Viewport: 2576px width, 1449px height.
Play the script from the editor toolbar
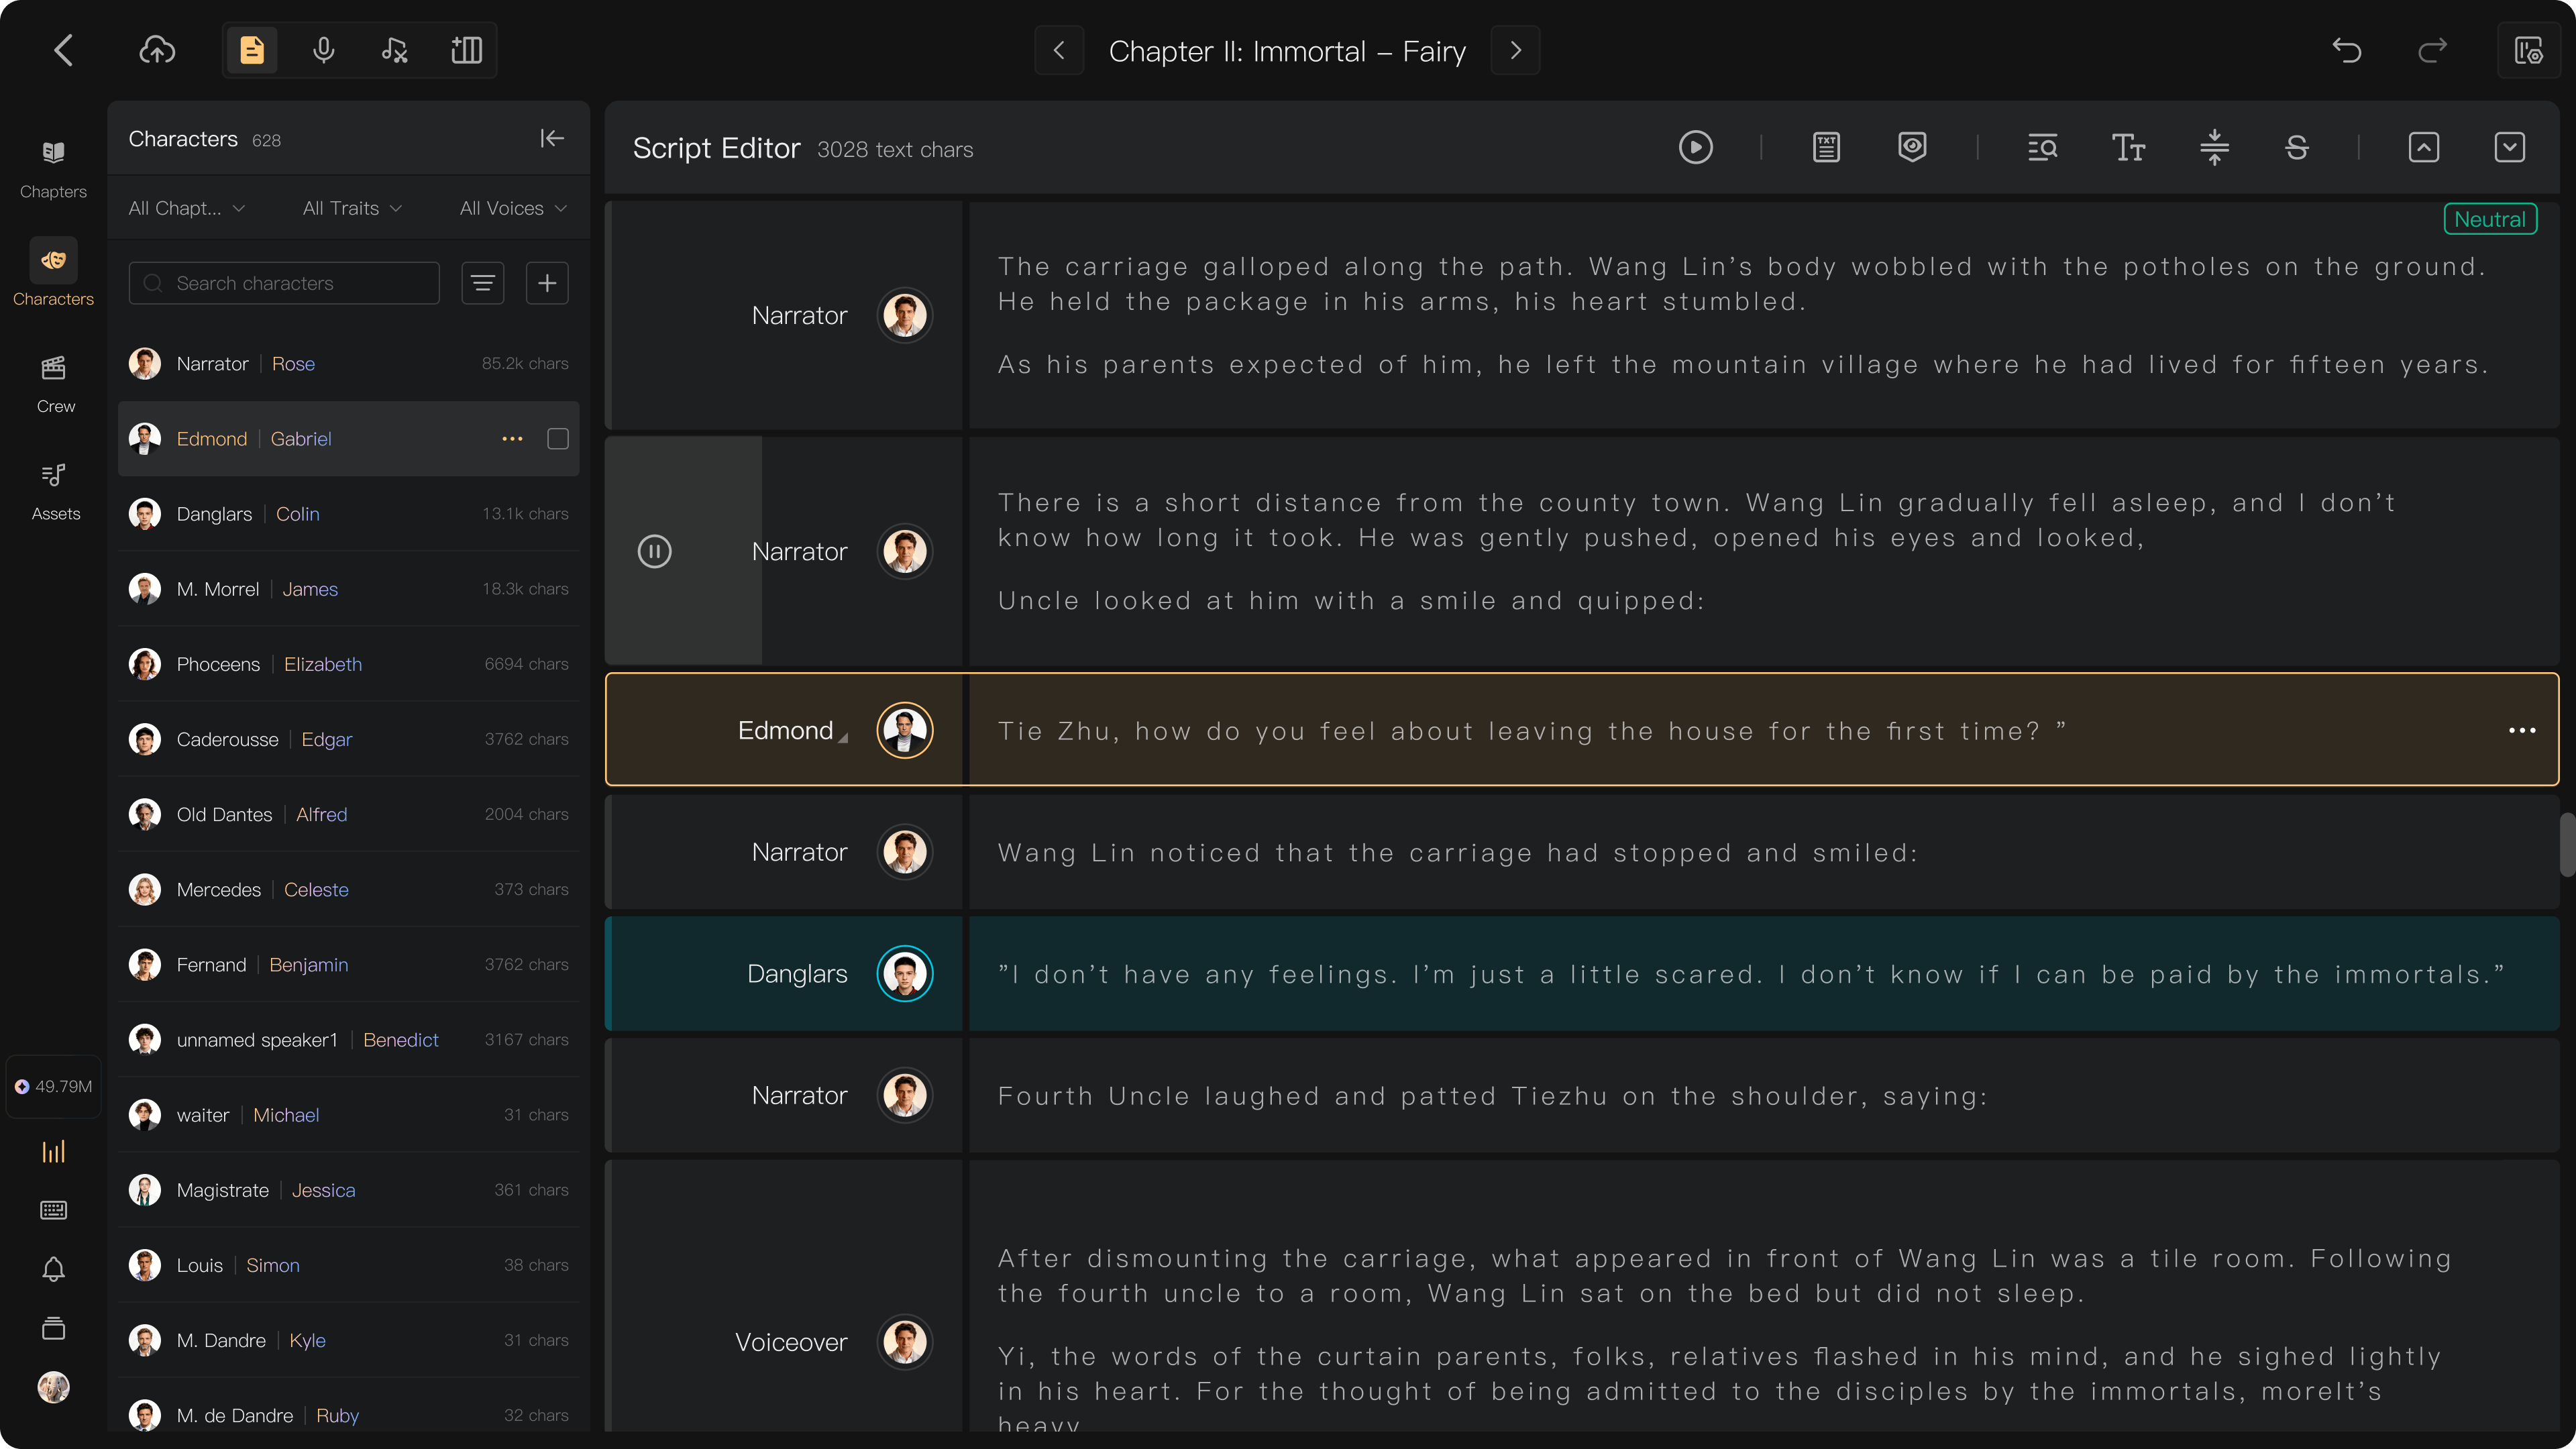click(1696, 148)
